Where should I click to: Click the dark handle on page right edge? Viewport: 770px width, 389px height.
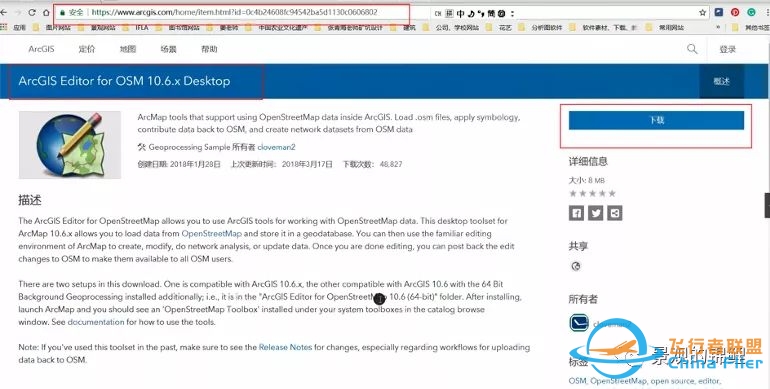(767, 205)
